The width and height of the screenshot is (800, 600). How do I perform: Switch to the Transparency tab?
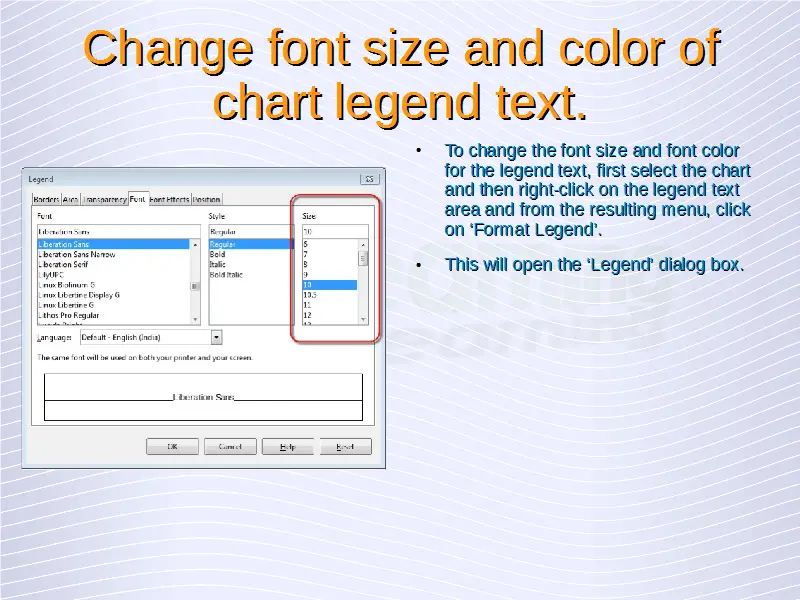pyautogui.click(x=104, y=199)
